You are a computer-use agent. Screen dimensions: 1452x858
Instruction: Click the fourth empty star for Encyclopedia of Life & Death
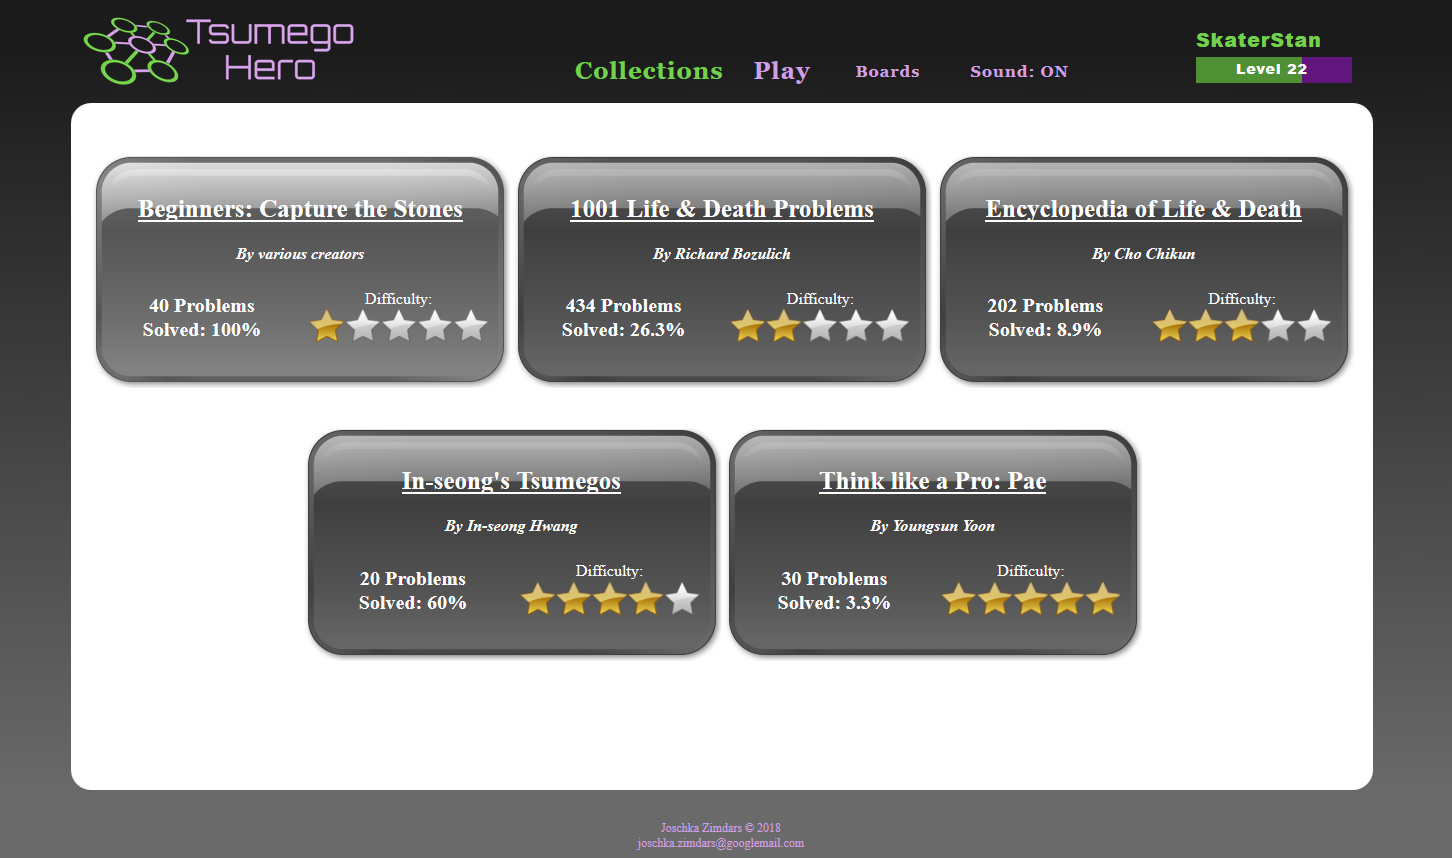coord(1277,325)
